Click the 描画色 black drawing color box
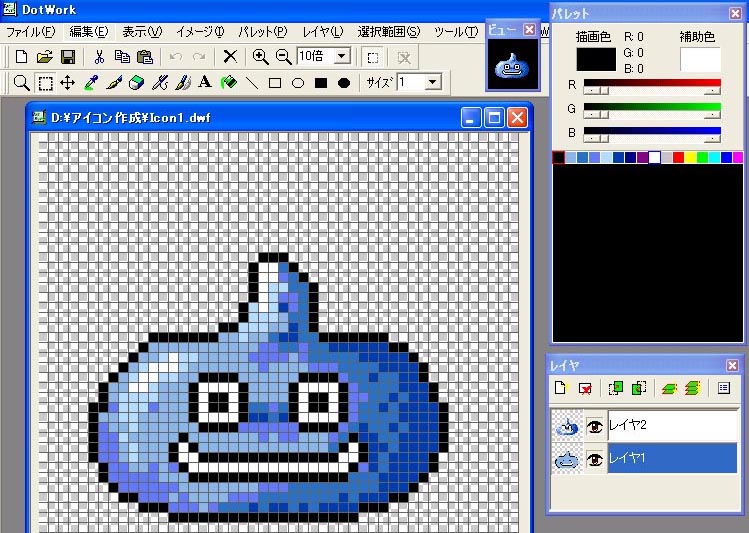The height and width of the screenshot is (533, 749). tap(596, 59)
